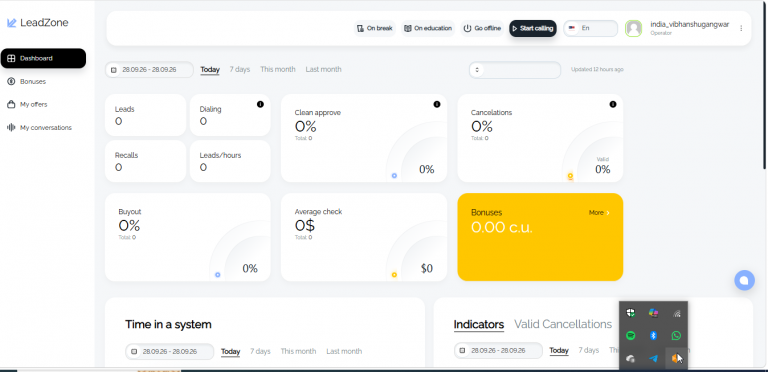Click Windows Security shield tray icon

(x=630, y=313)
